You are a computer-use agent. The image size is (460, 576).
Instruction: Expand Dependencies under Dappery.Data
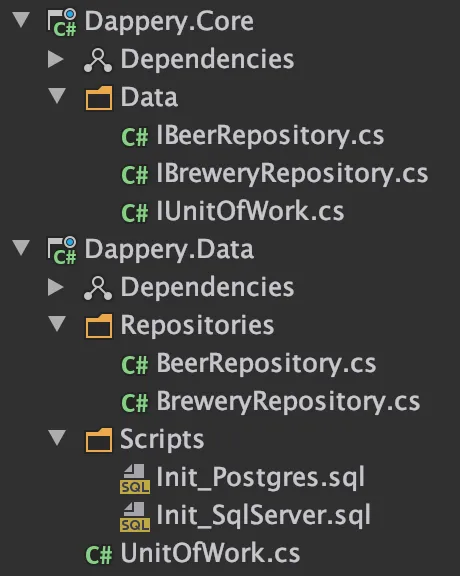pos(55,287)
